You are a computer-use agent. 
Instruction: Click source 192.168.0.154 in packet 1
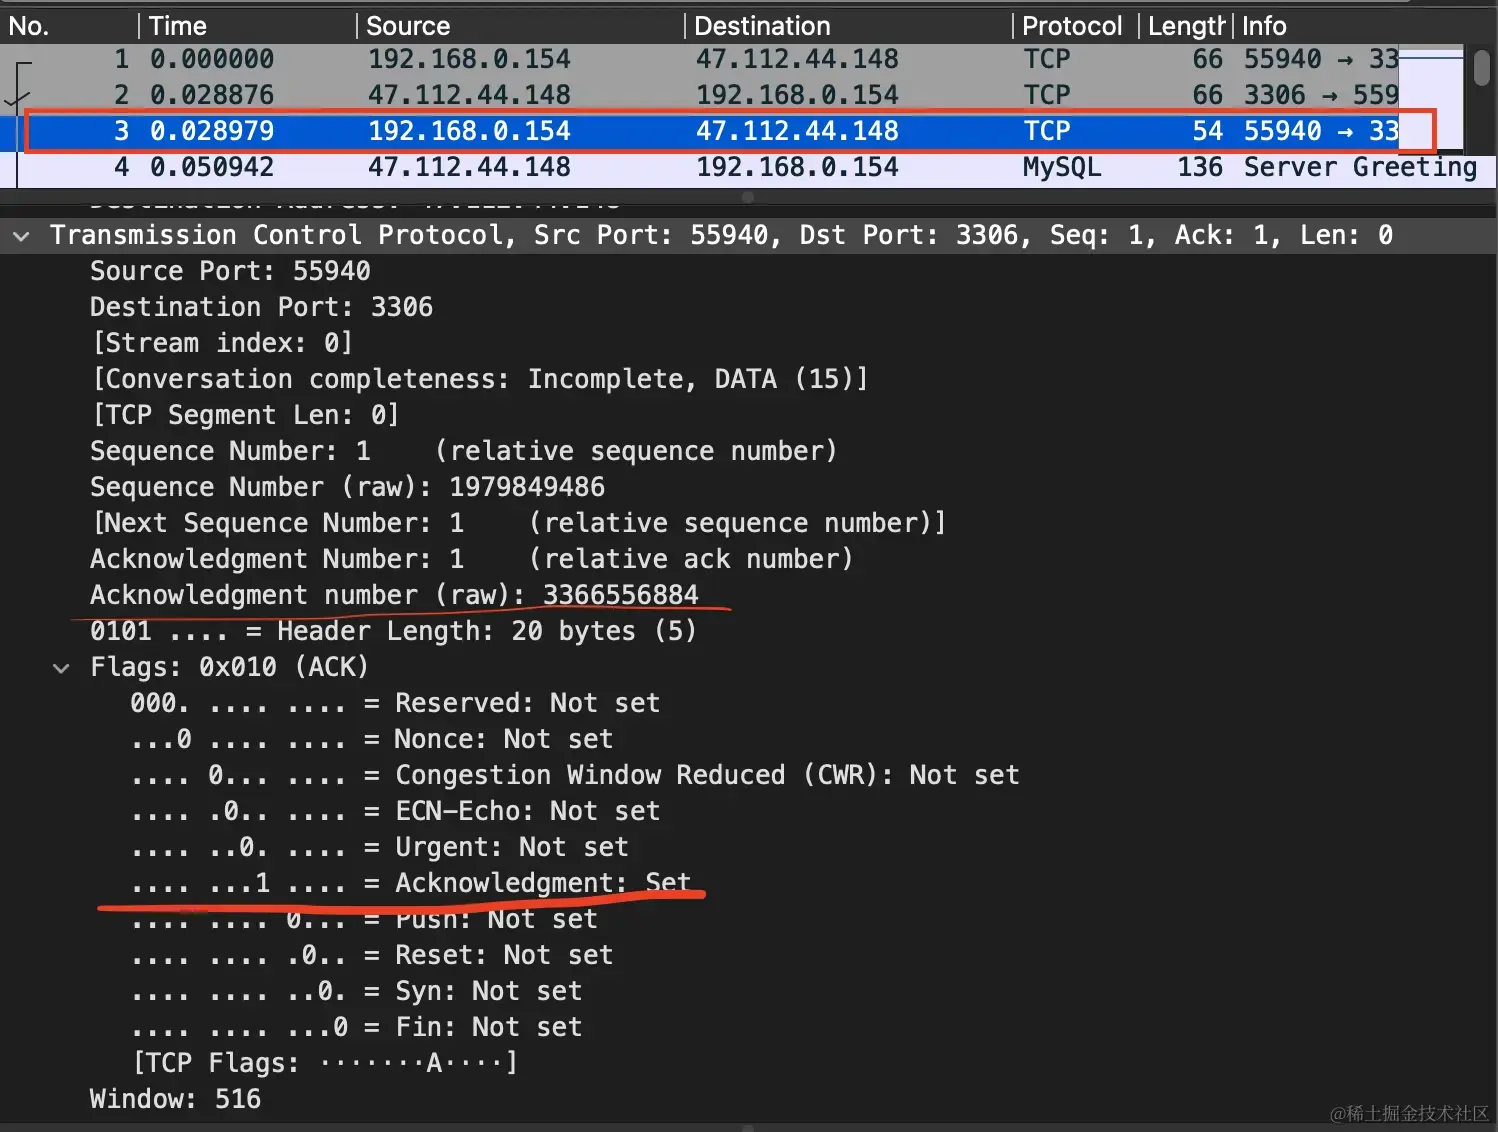pos(469,59)
